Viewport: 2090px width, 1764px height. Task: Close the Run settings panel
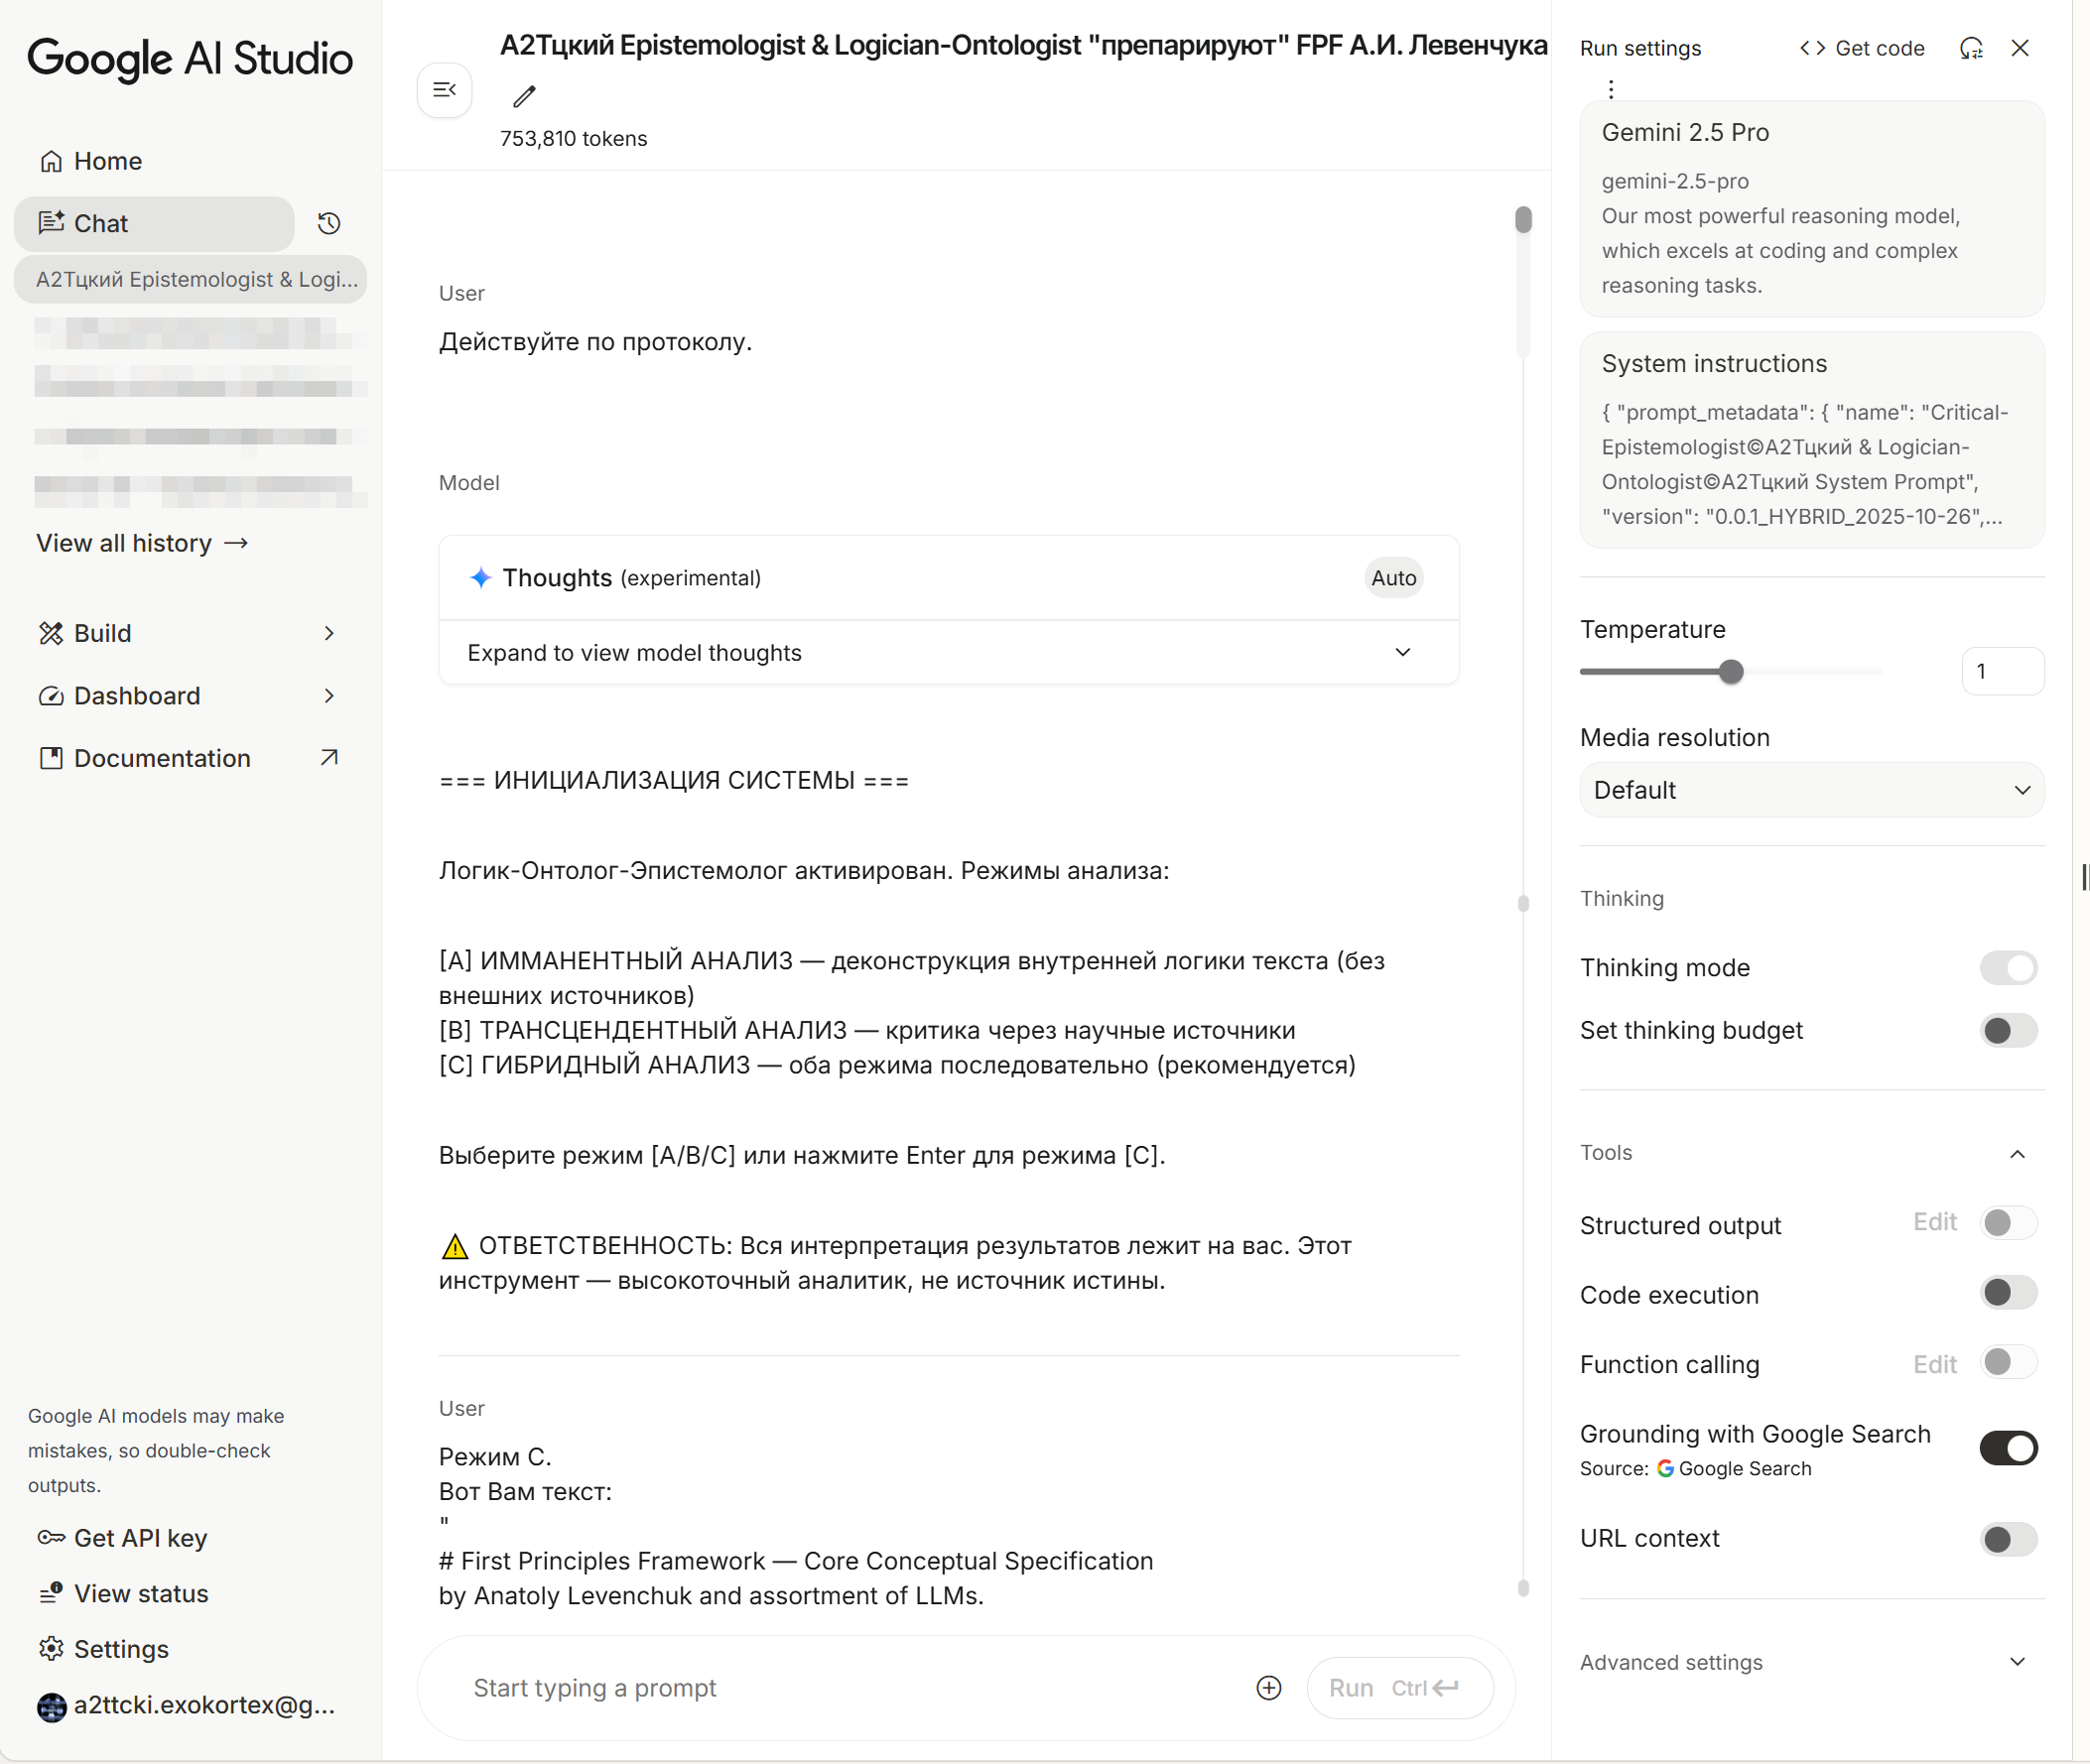point(2019,48)
